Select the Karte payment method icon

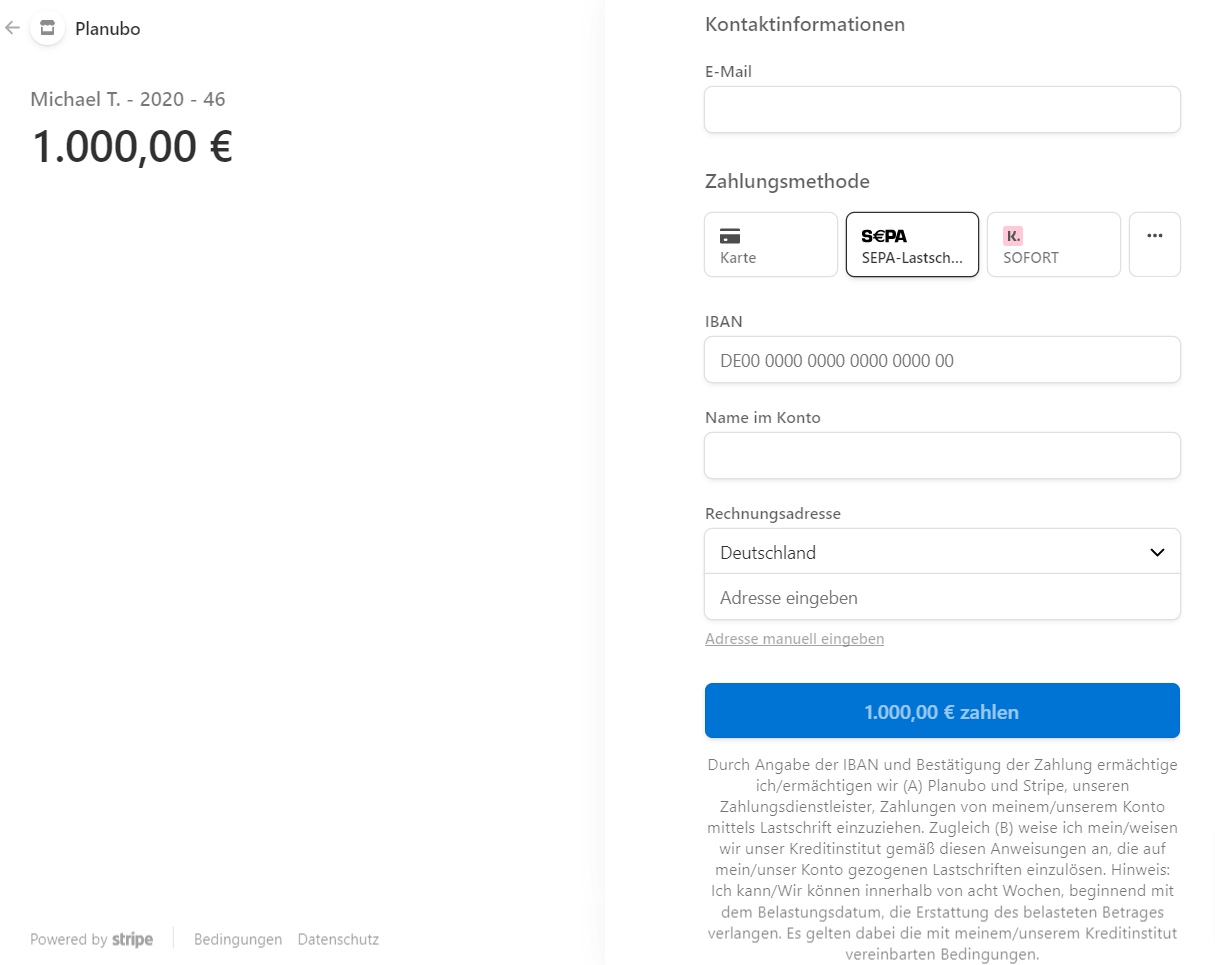coord(770,244)
